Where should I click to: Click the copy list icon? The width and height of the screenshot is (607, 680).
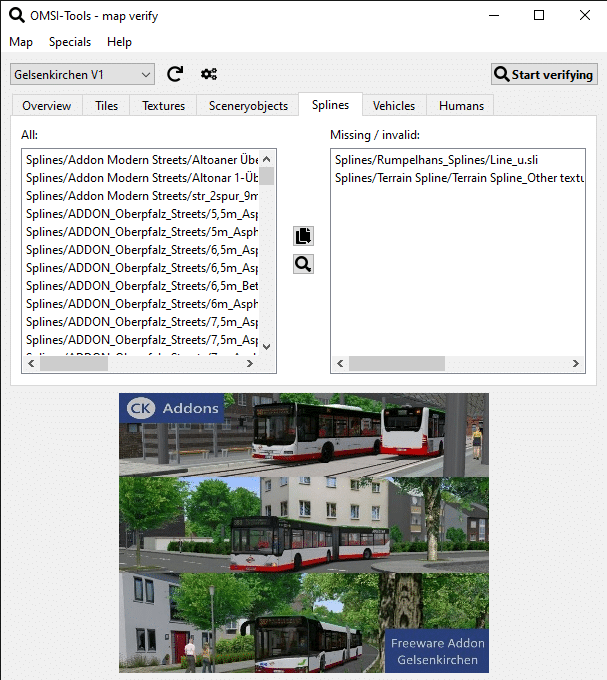point(303,236)
